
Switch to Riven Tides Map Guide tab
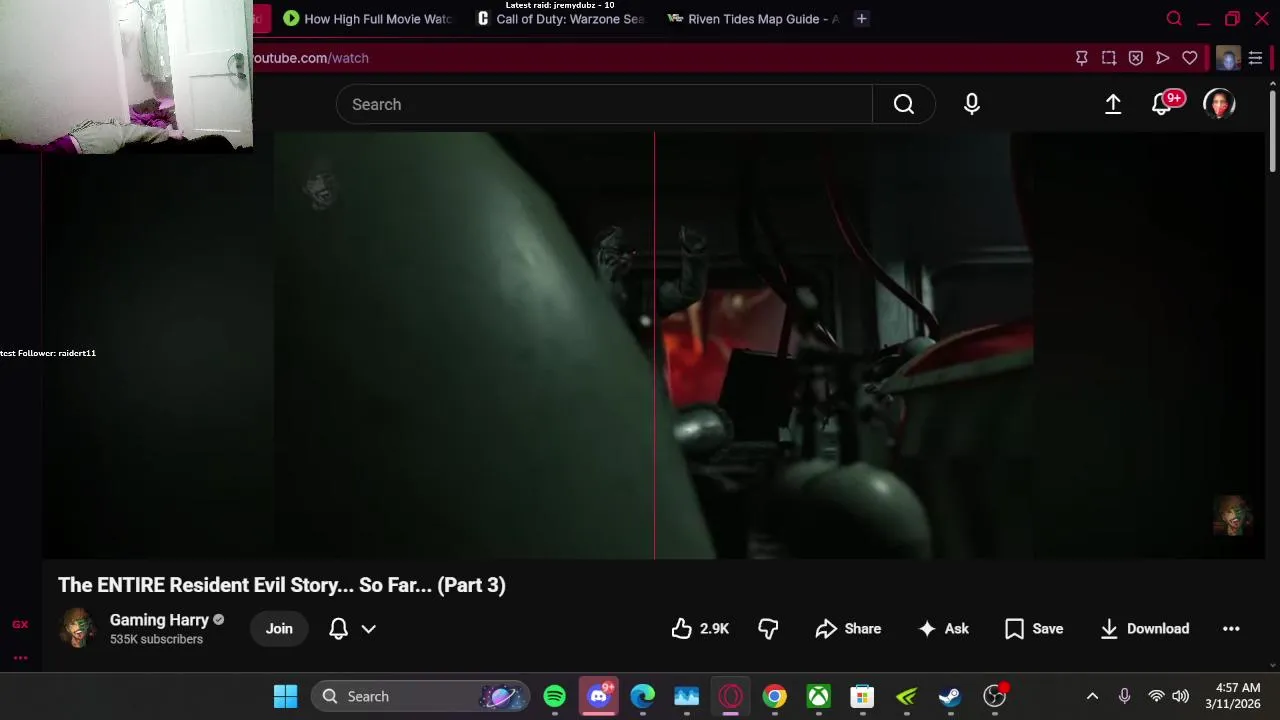753,19
